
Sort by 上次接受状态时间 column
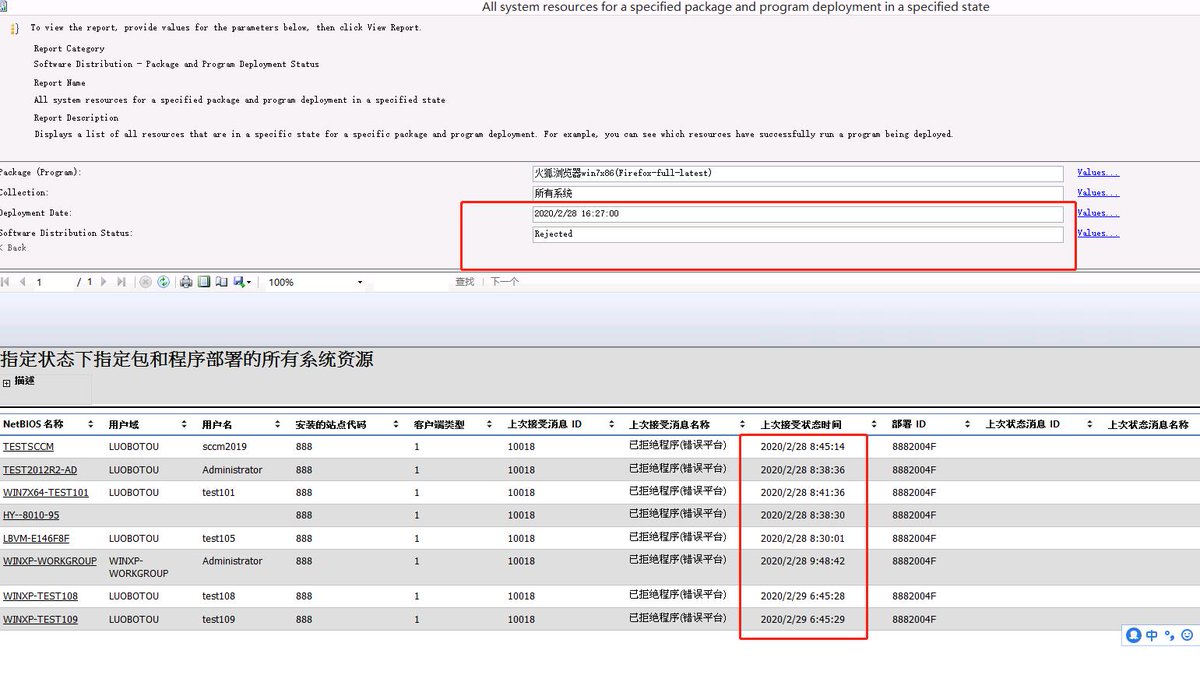875,425
